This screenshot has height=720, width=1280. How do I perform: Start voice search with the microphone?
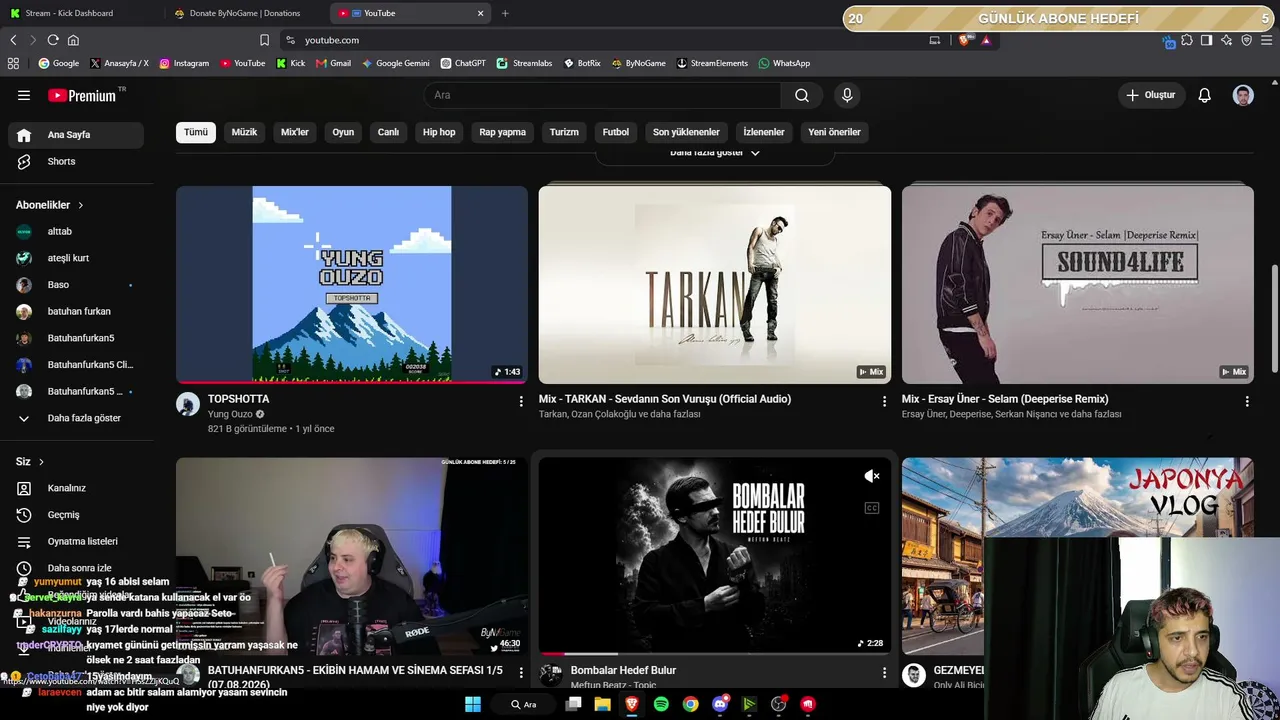(847, 95)
